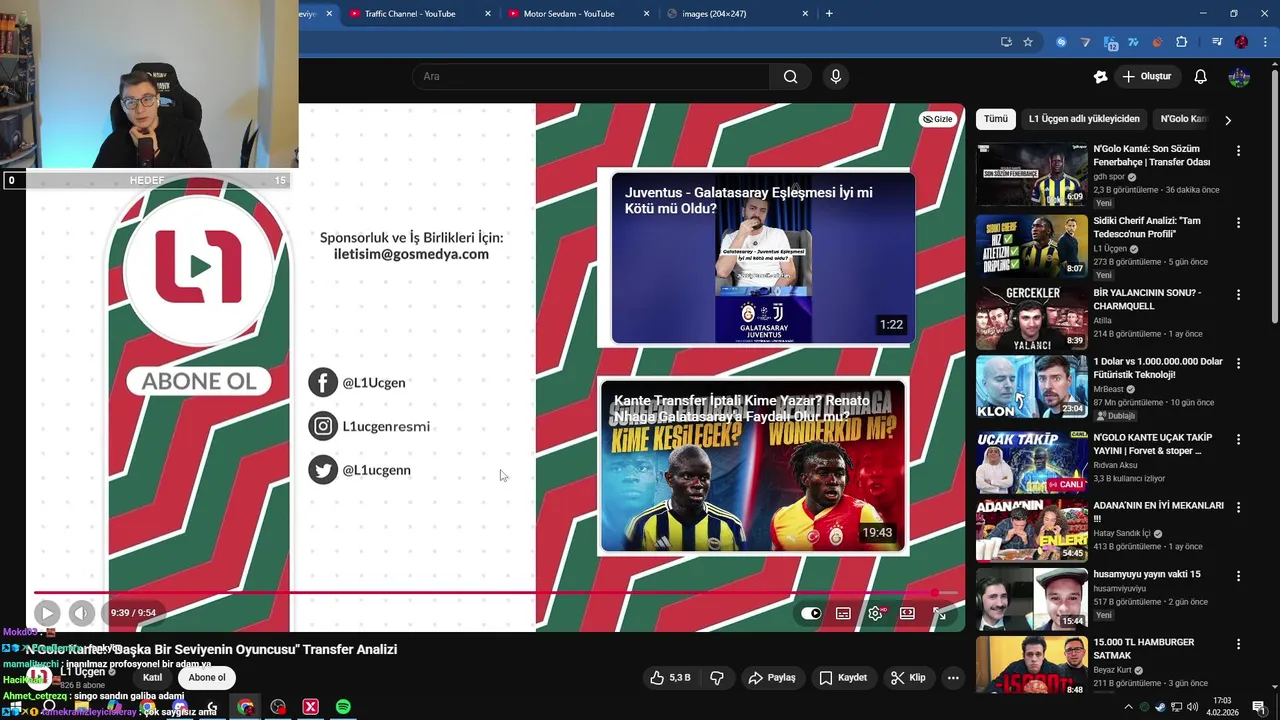
Task: Open Spotify from the taskbar
Action: tap(343, 707)
